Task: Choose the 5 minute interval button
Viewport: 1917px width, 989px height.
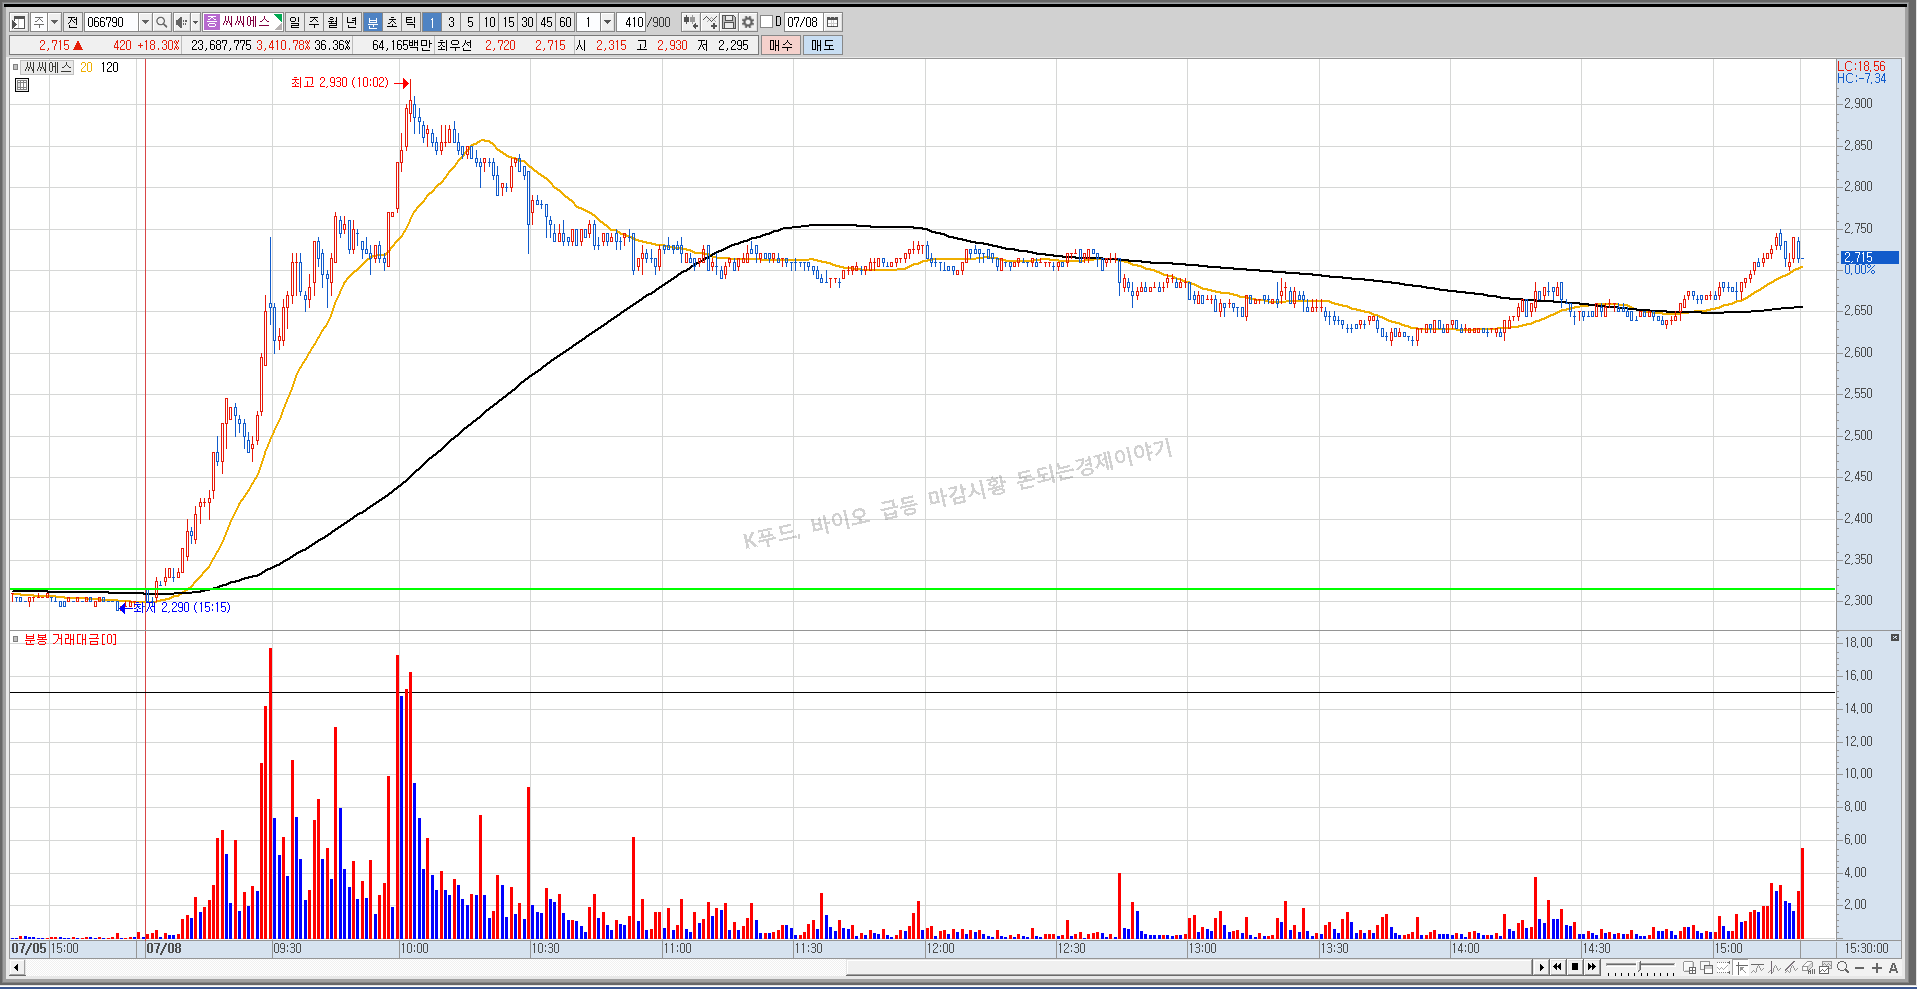Action: 470,22
